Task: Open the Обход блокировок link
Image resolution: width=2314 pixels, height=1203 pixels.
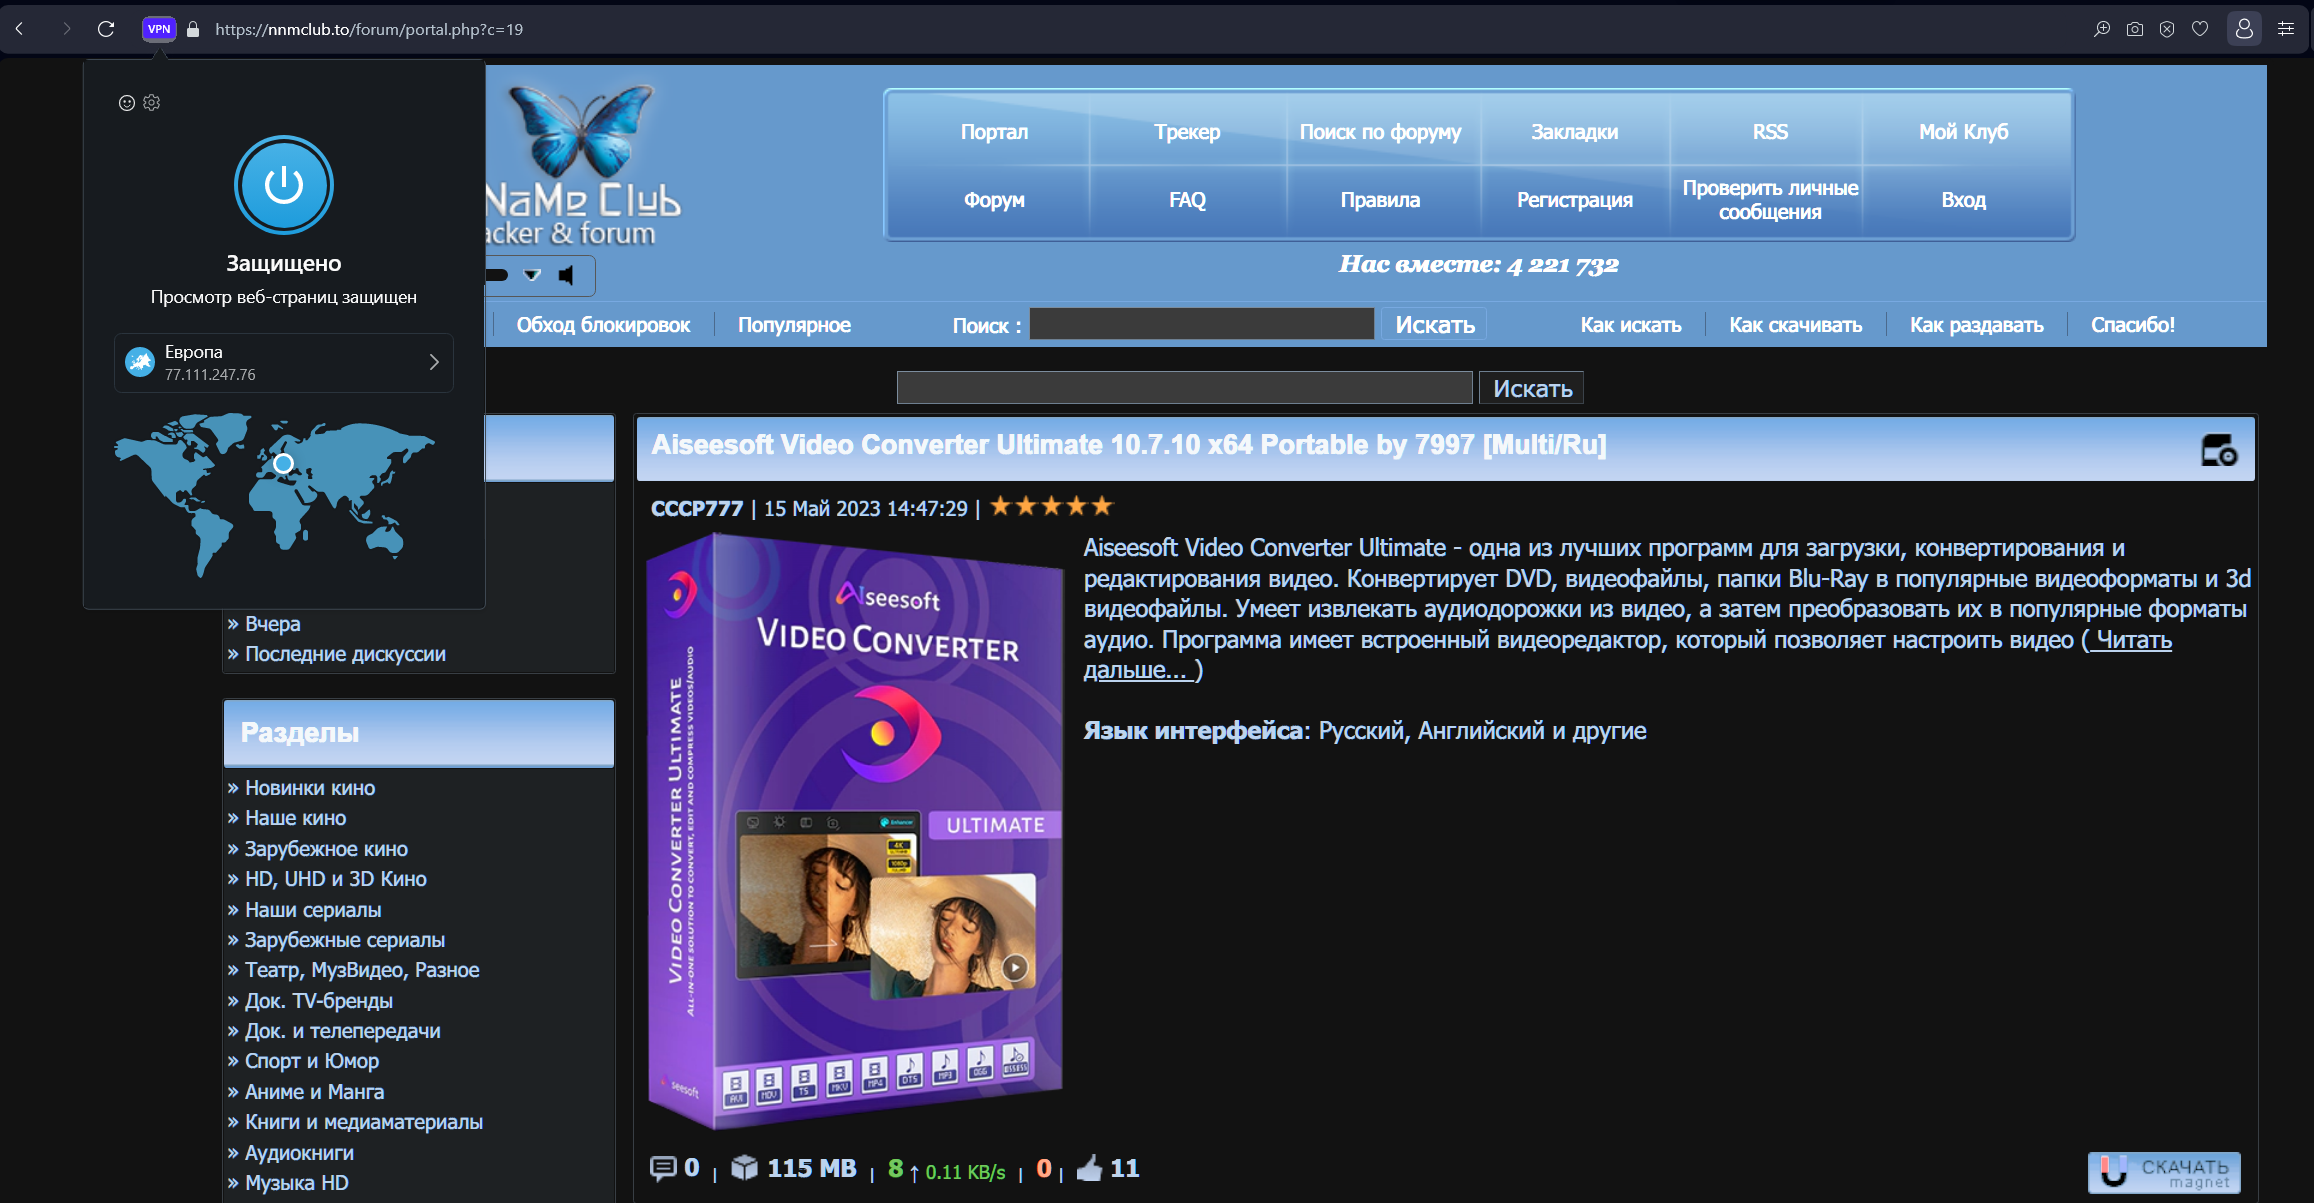Action: [x=603, y=325]
